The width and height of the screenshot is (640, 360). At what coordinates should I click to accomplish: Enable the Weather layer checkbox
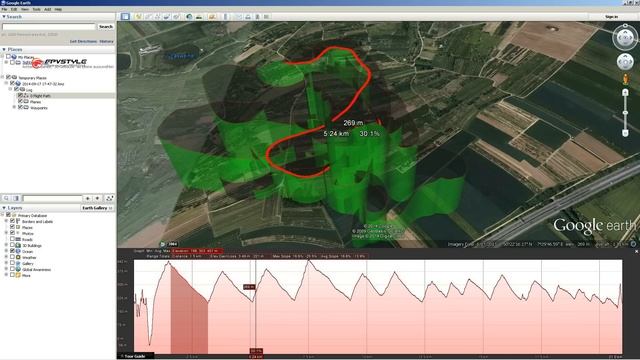12,258
